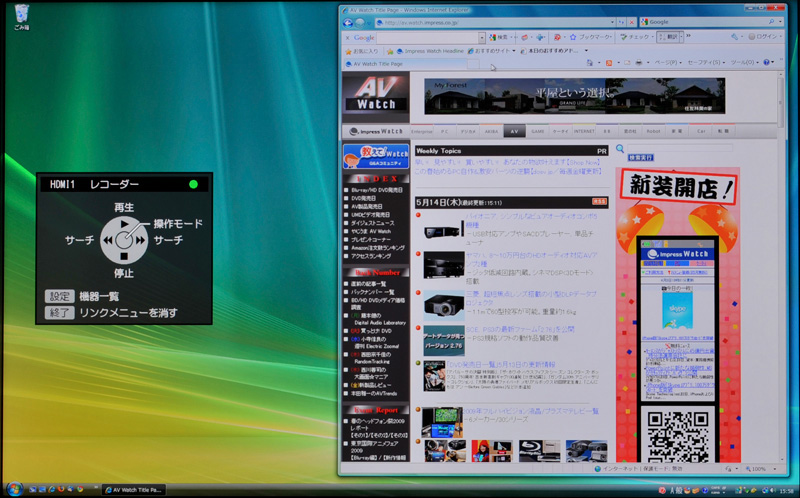Image resolution: width=800 pixels, height=498 pixels.
Task: Select the GAME tab in site navigation
Action: point(538,131)
